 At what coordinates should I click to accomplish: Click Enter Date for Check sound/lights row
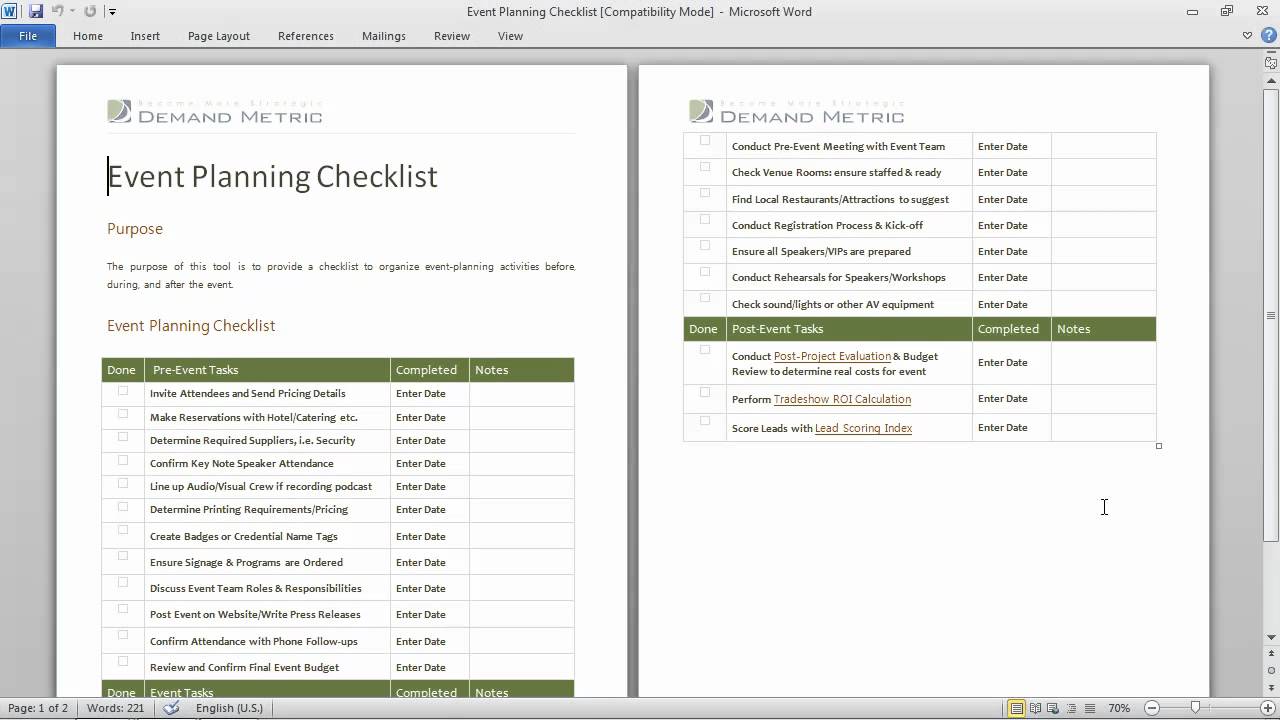click(x=1003, y=304)
